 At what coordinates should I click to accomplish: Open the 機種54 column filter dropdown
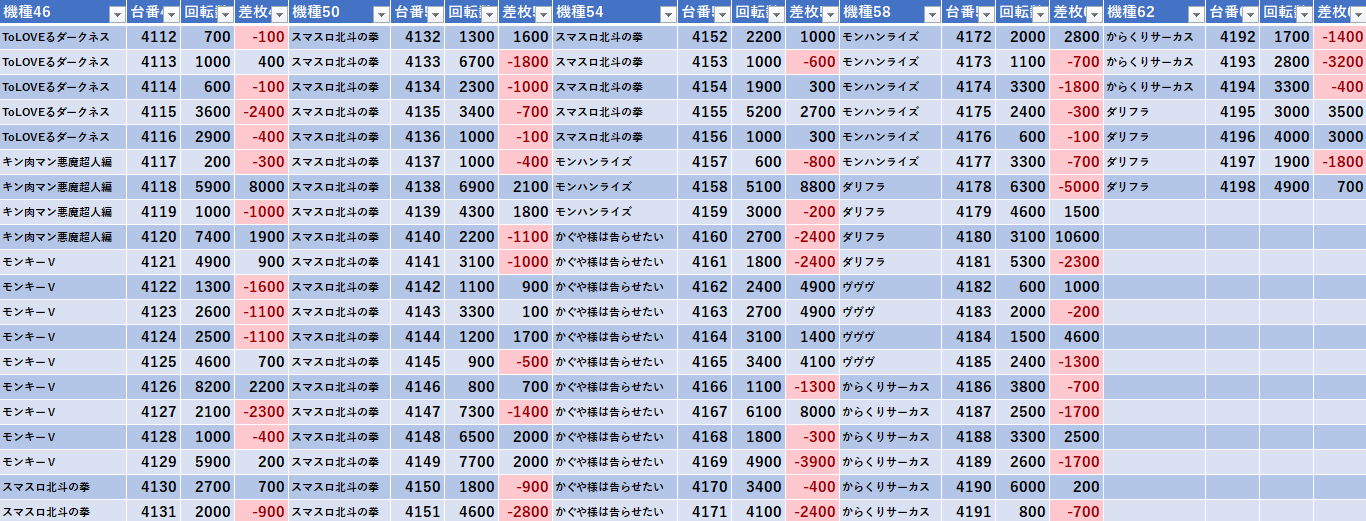tap(666, 14)
